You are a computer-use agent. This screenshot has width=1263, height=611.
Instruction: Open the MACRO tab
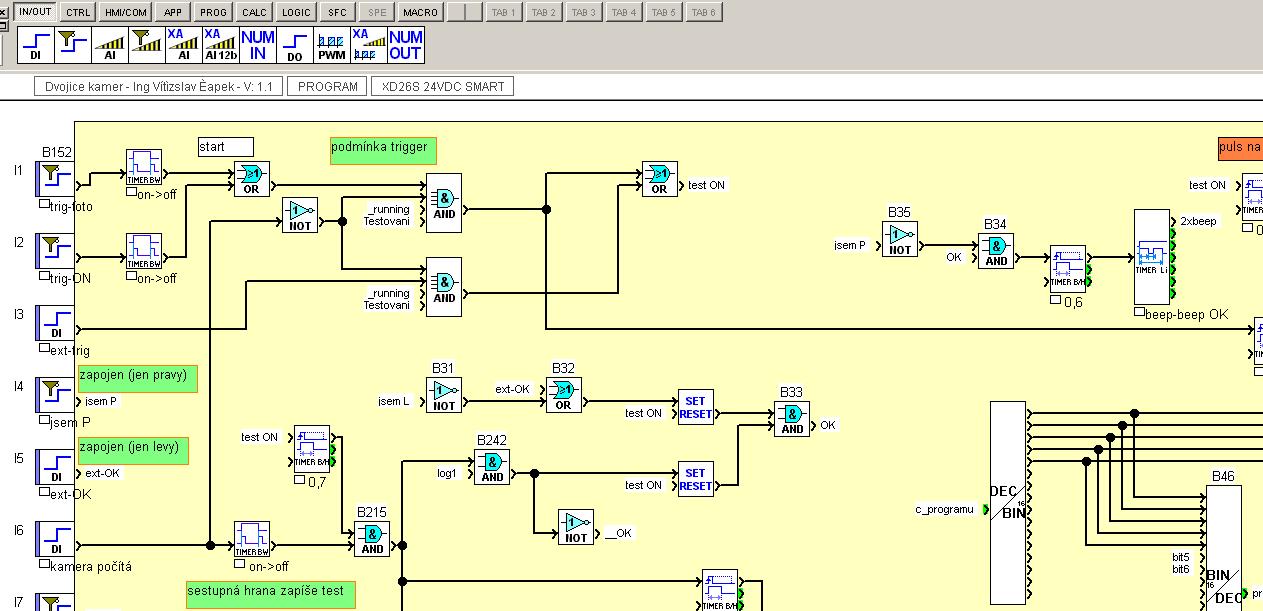420,12
